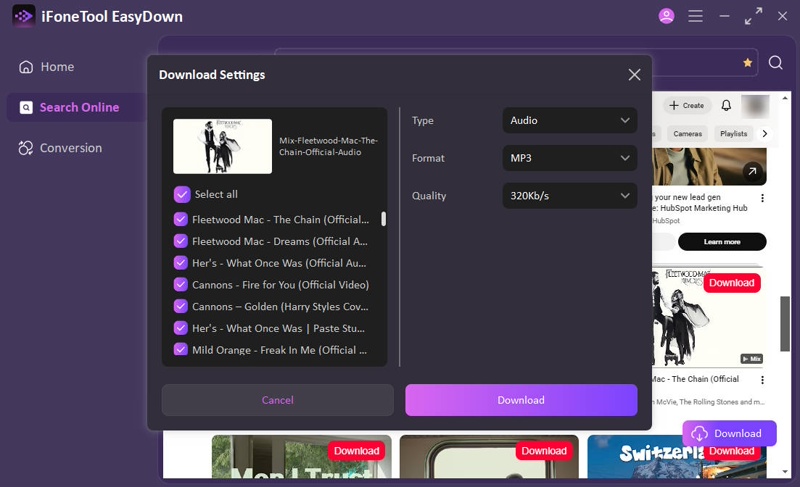The image size is (800, 487).
Task: Click the iFoneTool EasyDown app logo
Action: point(23,16)
